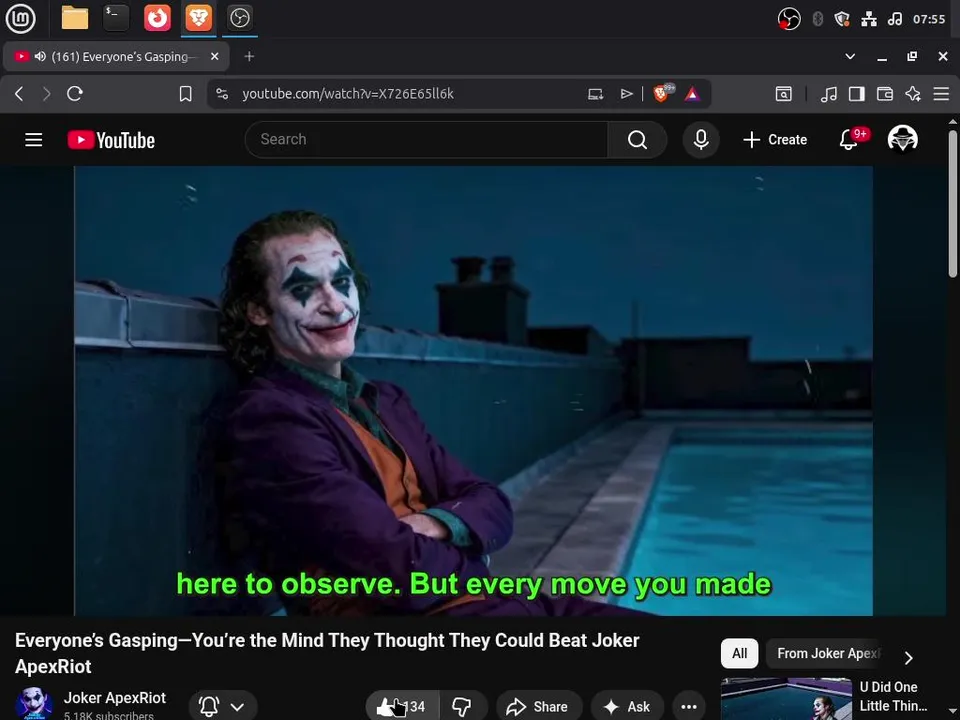Click the send/share arrow in address bar
Image resolution: width=960 pixels, height=720 pixels.
pos(626,94)
